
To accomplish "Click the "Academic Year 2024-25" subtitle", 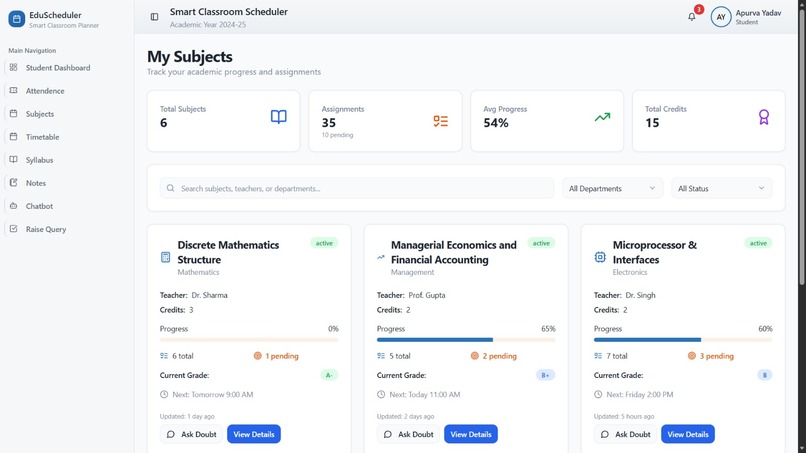I will 208,25.
